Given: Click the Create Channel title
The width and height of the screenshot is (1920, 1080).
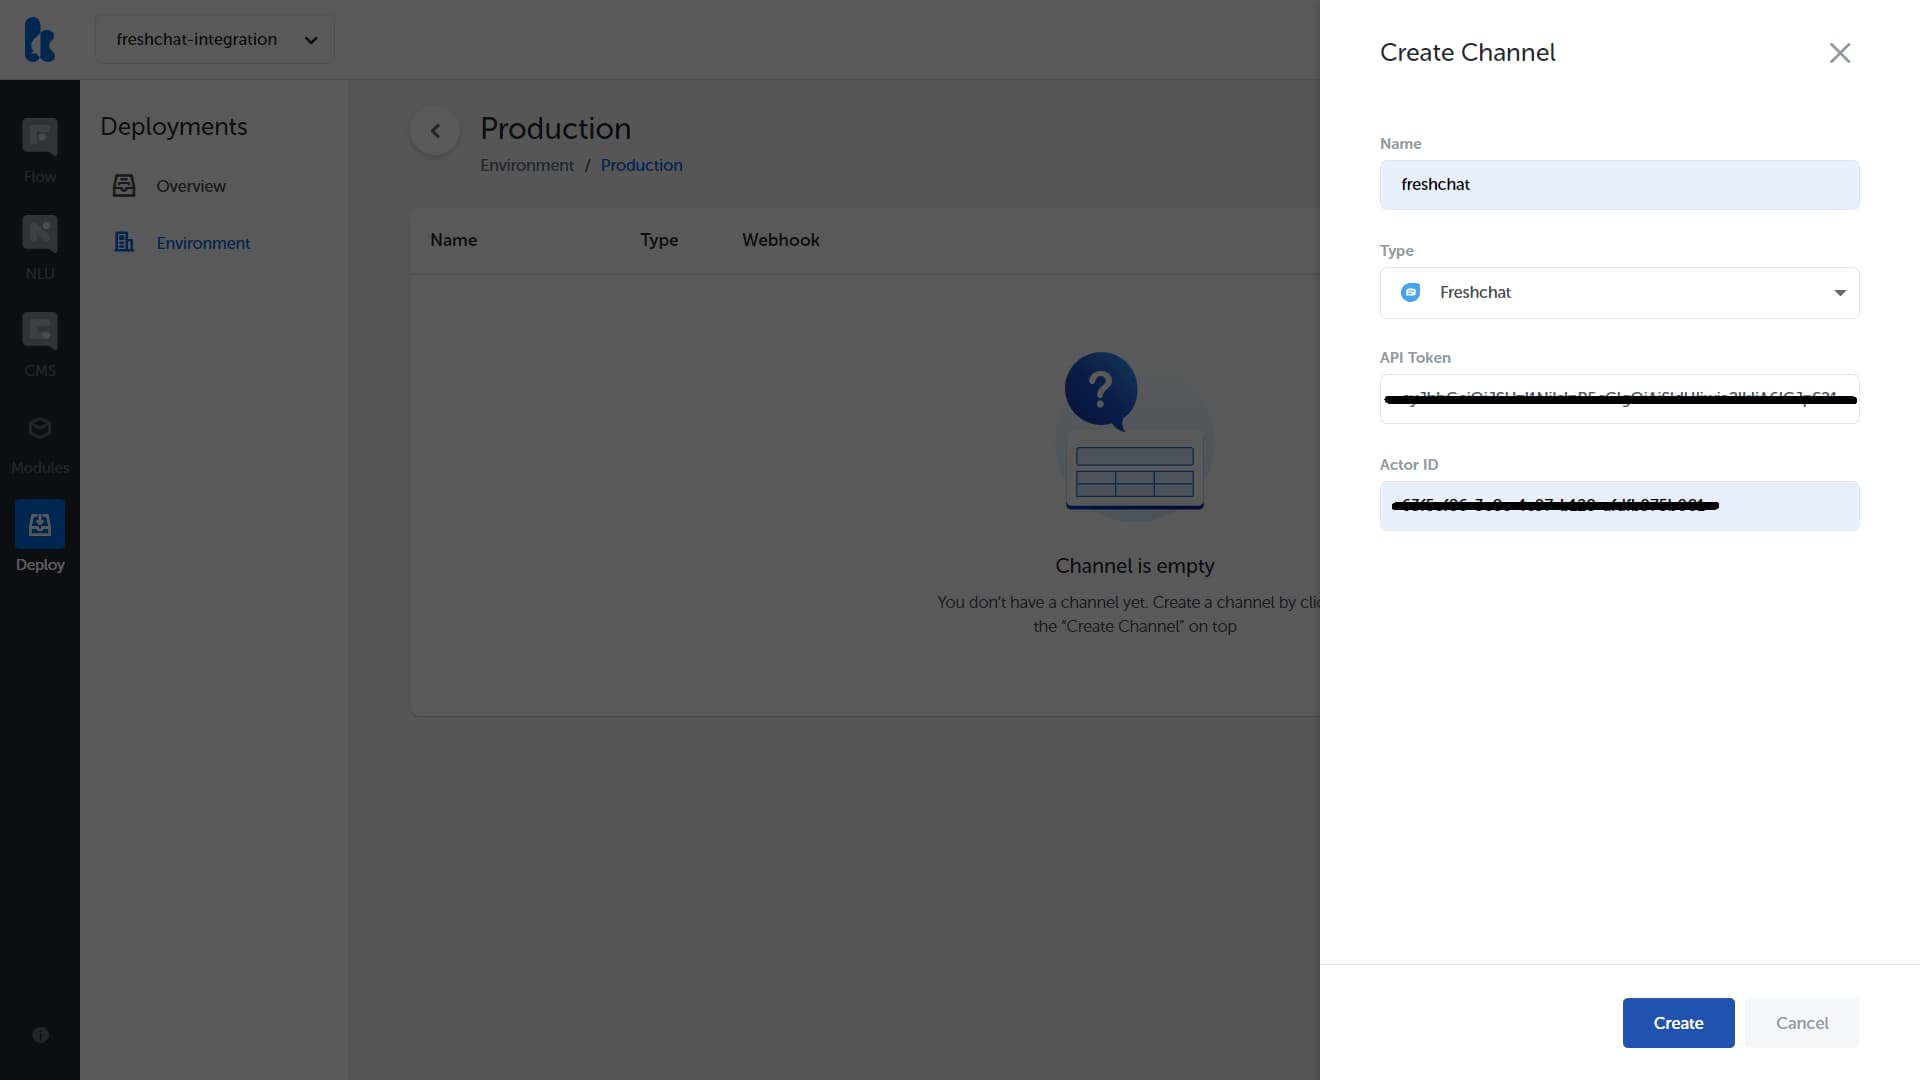Looking at the screenshot, I should tap(1467, 53).
